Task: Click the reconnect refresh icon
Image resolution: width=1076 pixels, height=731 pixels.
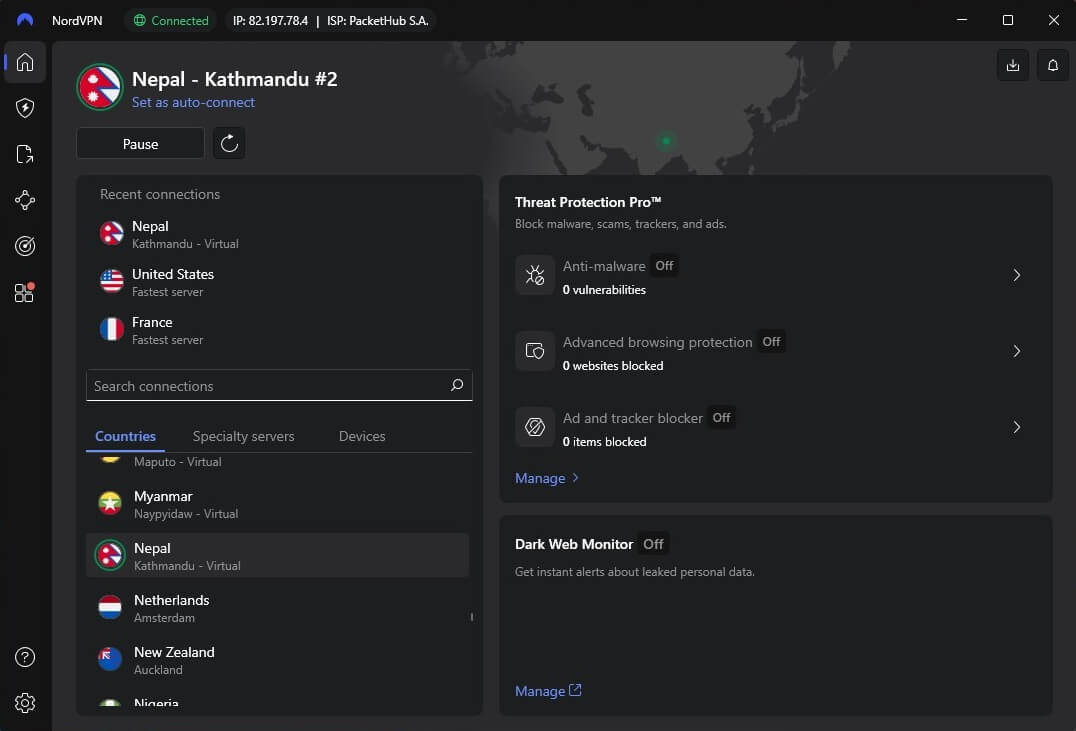Action: [229, 143]
